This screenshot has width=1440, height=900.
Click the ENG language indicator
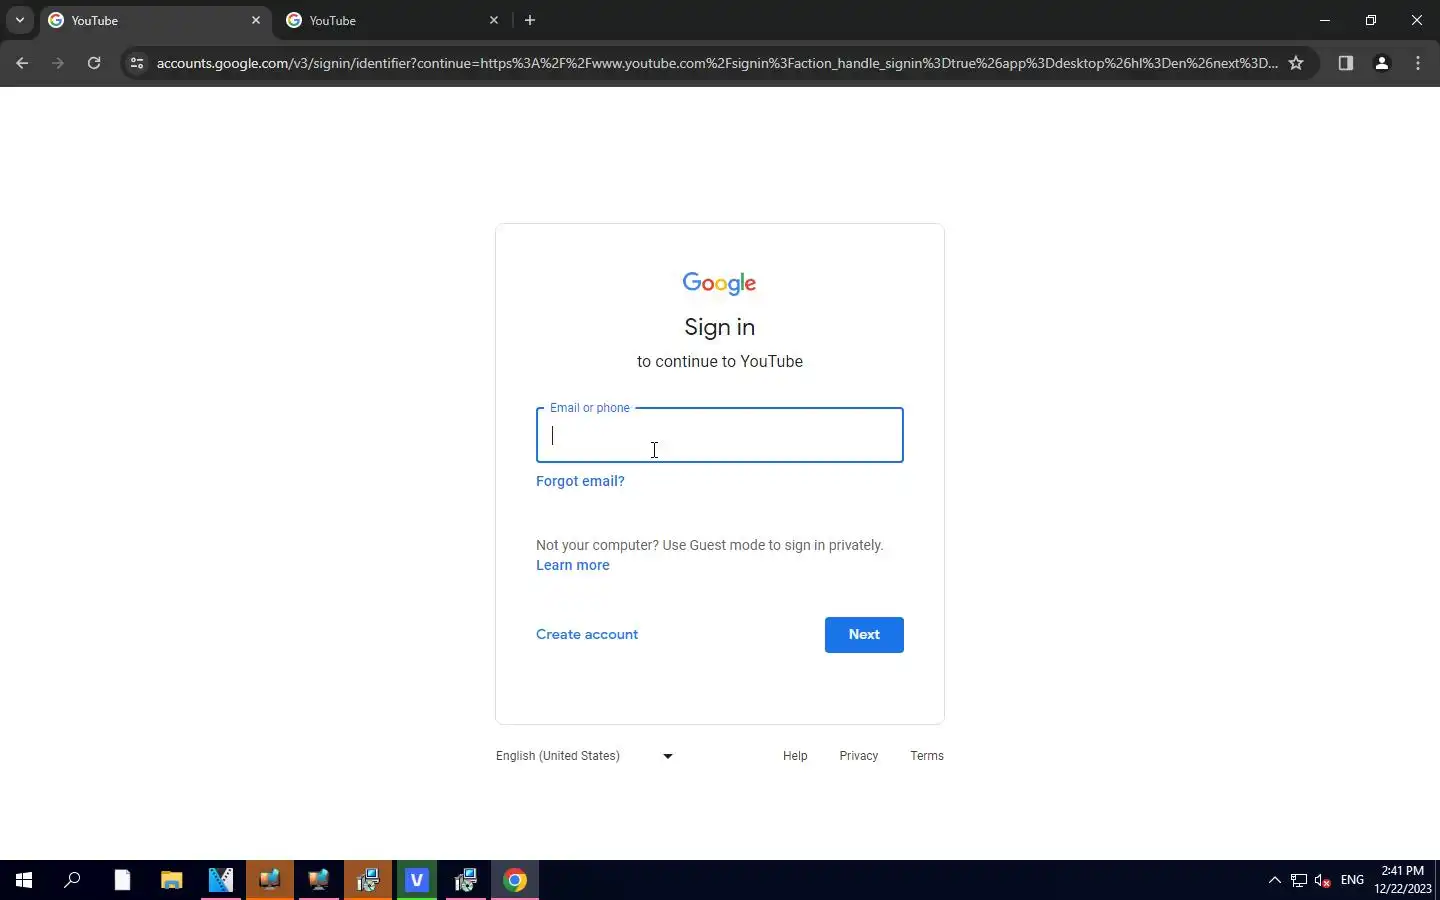1352,880
